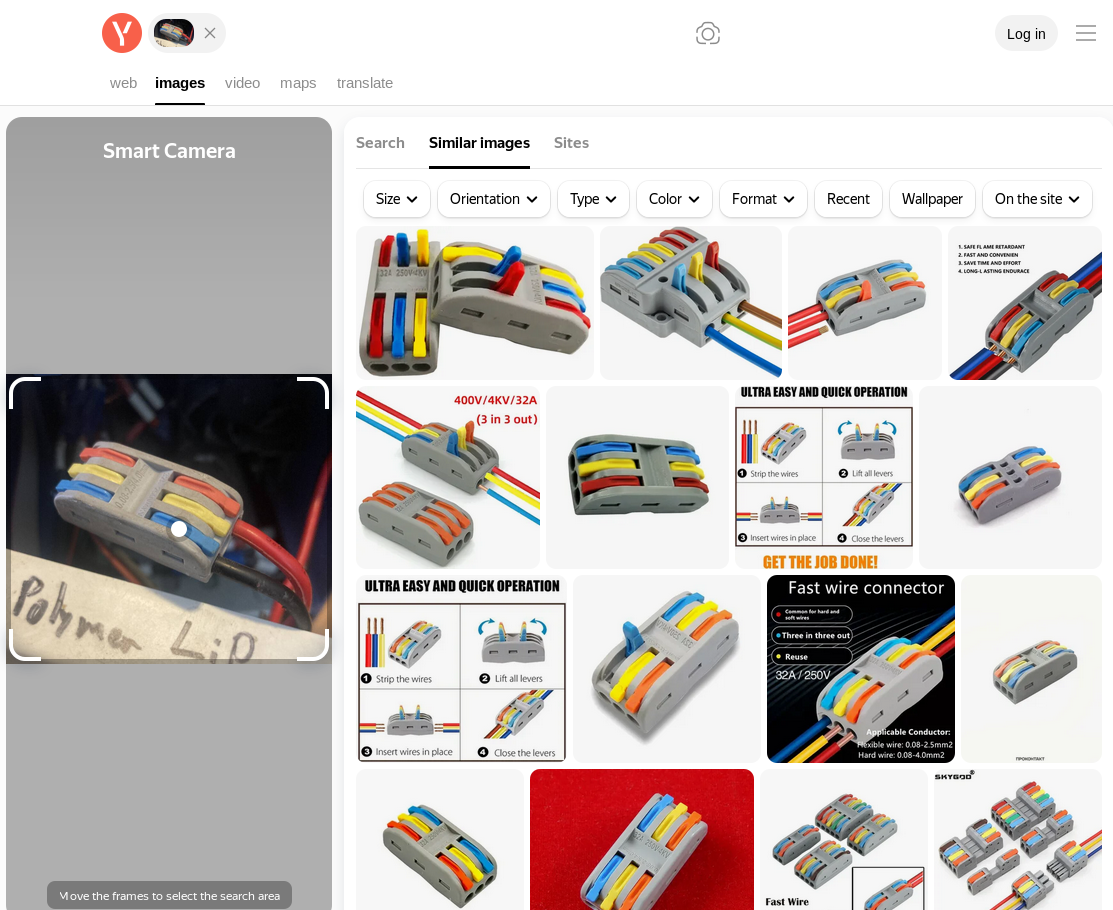Remove the uploaded image from search

[x=210, y=33]
